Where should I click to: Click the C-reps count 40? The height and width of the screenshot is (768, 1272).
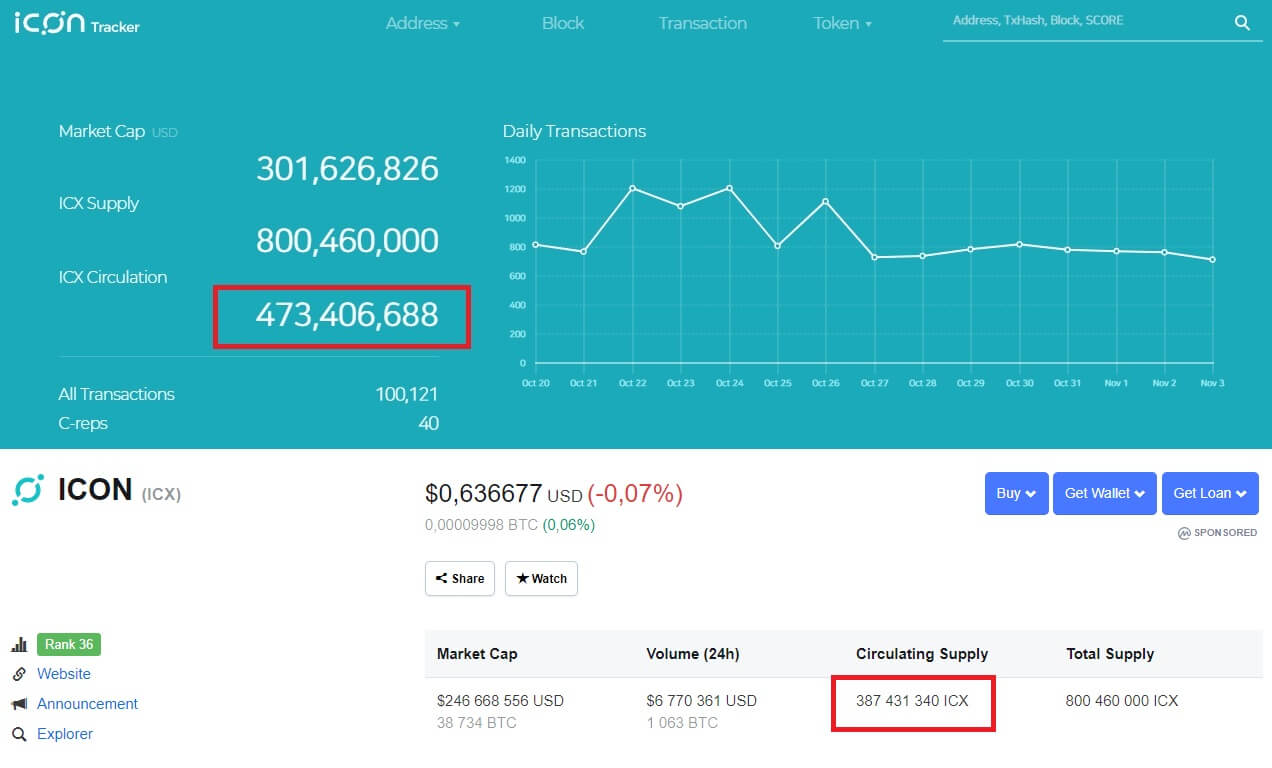[x=428, y=423]
